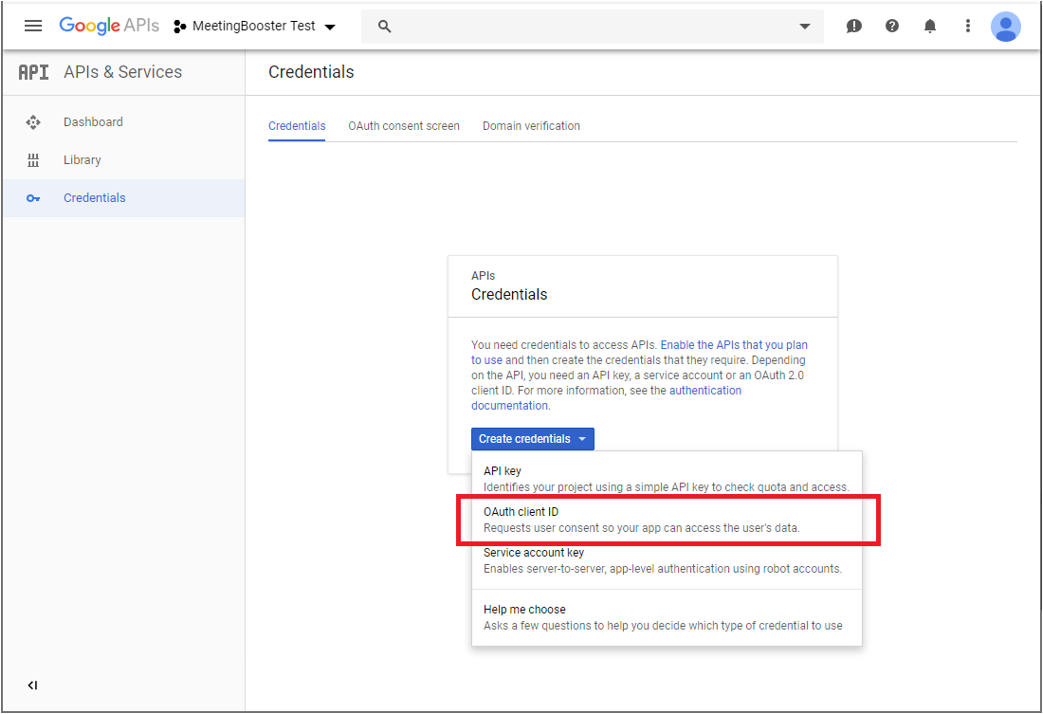Send feedback via the feedback icon
The width and height of the screenshot is (1043, 714).
[x=853, y=26]
